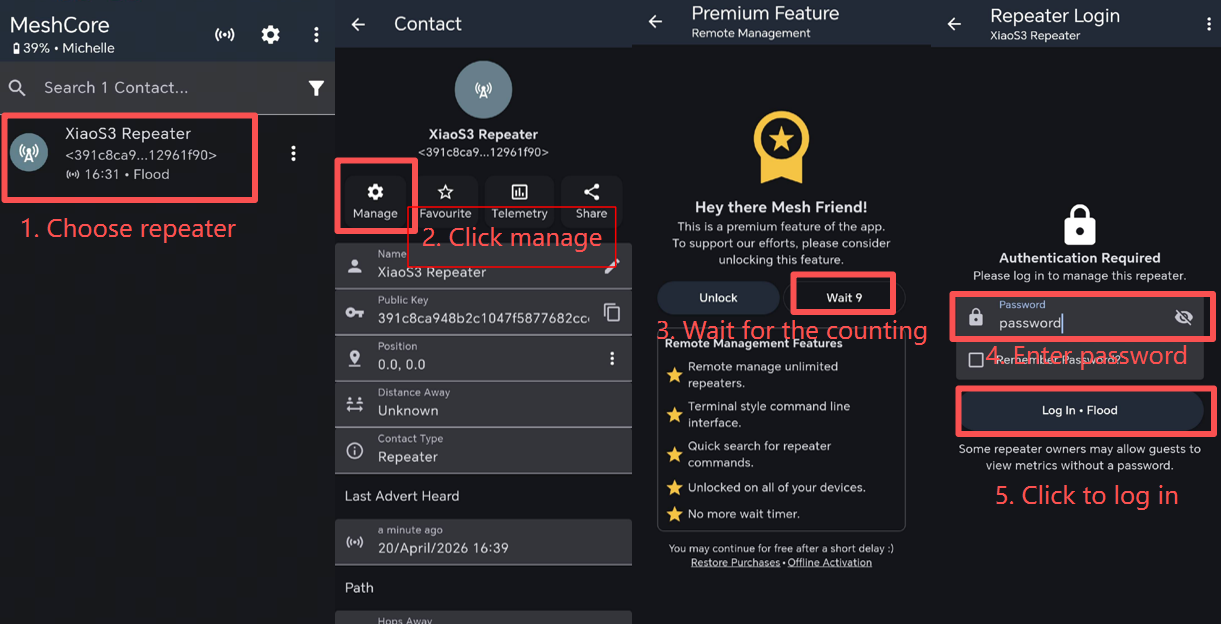This screenshot has width=1221, height=624.
Task: Tap the Manage gear button
Action: click(375, 200)
